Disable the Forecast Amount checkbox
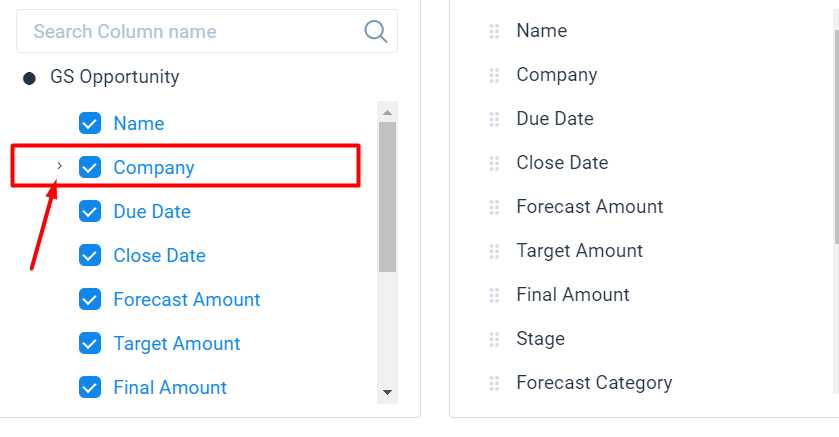The height and width of the screenshot is (437, 839). pyautogui.click(x=90, y=299)
